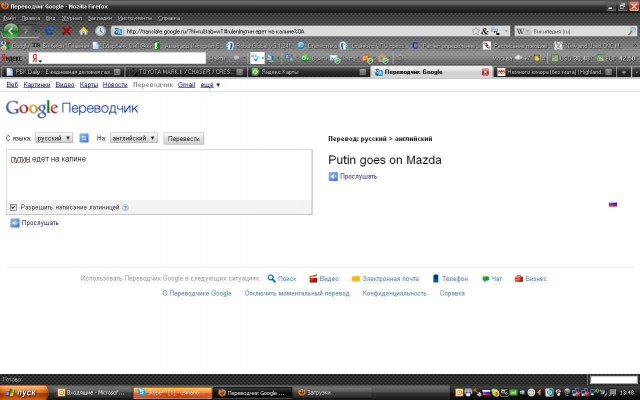Screen dimensions: 640x400
Task: Expand the ещё menu in Google top bar
Action: (210, 85)
